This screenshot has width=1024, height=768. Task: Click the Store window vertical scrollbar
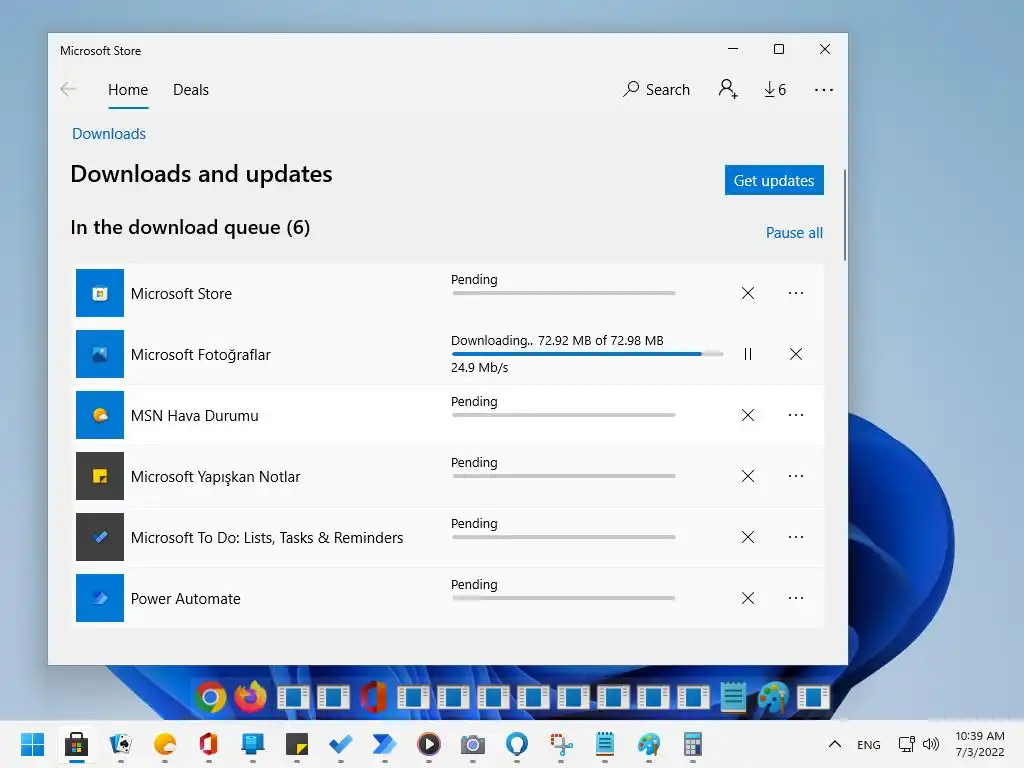point(844,216)
